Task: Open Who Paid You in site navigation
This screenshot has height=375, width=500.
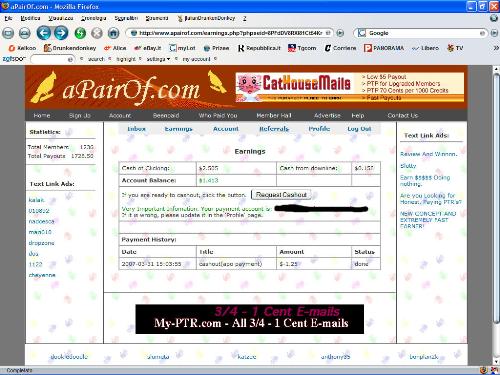Action: [x=218, y=115]
